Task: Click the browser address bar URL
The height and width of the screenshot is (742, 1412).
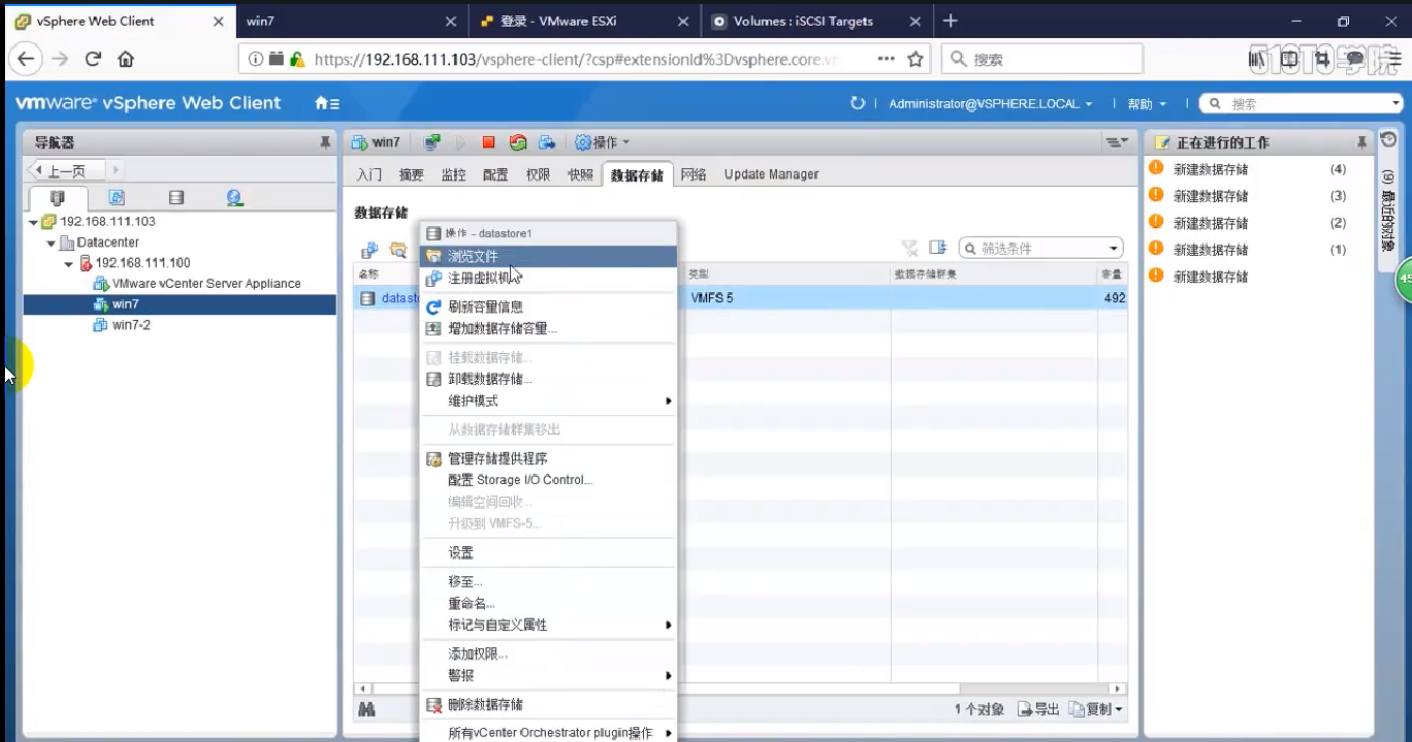Action: coord(575,59)
